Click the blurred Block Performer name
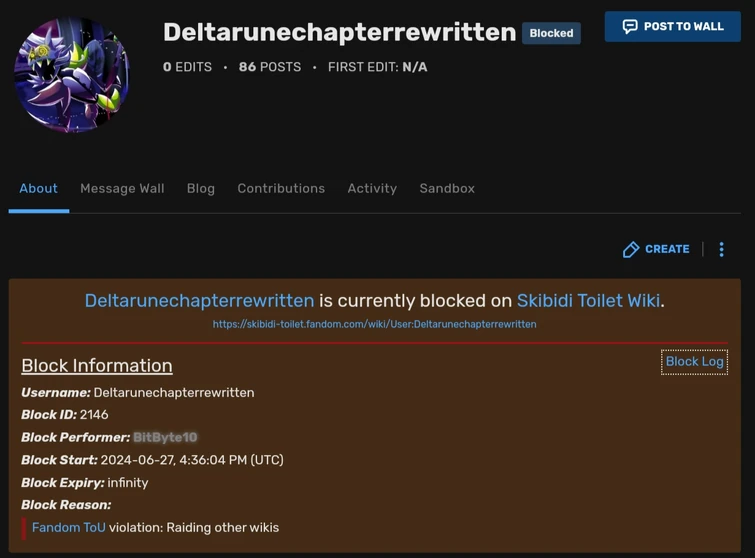Image resolution: width=755 pixels, height=558 pixels. (x=165, y=437)
